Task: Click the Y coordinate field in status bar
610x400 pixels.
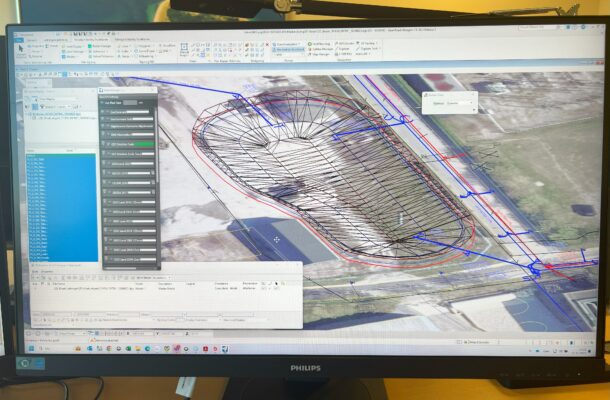Action: [x=168, y=333]
